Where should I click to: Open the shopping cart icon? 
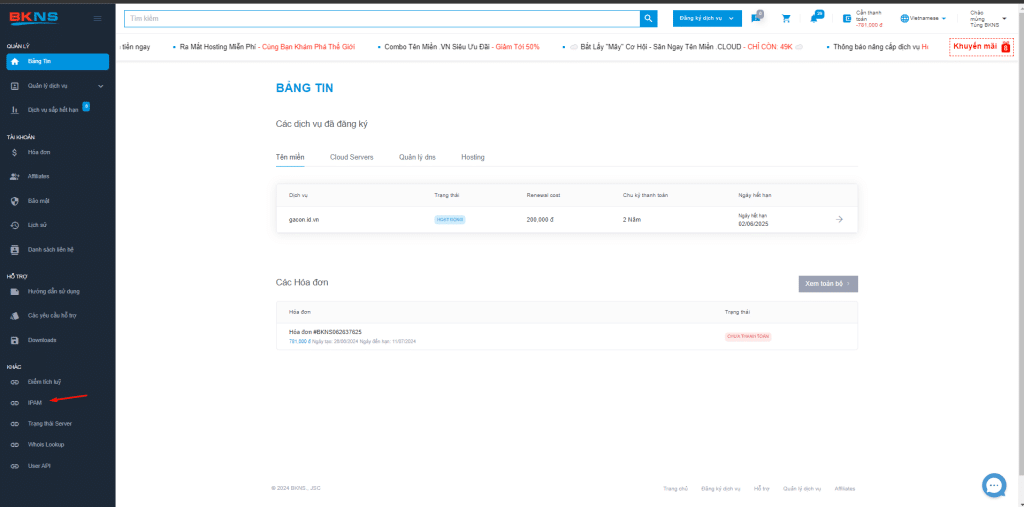(x=786, y=19)
